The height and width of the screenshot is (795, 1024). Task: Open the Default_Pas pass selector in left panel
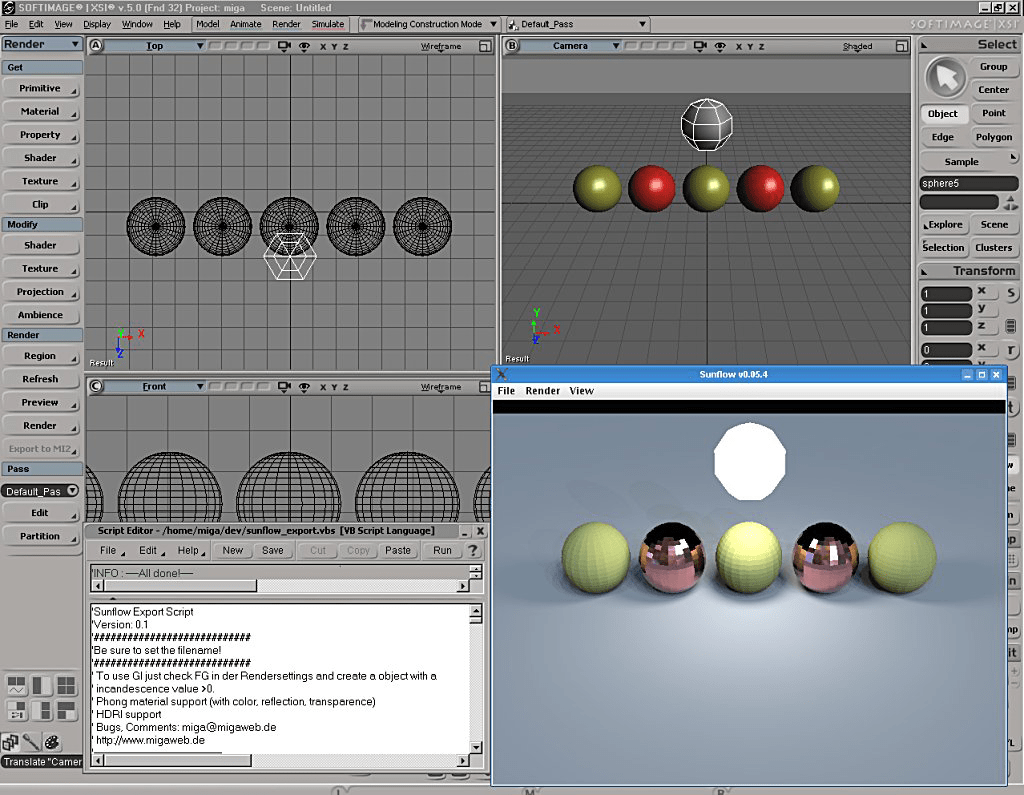[x=40, y=491]
